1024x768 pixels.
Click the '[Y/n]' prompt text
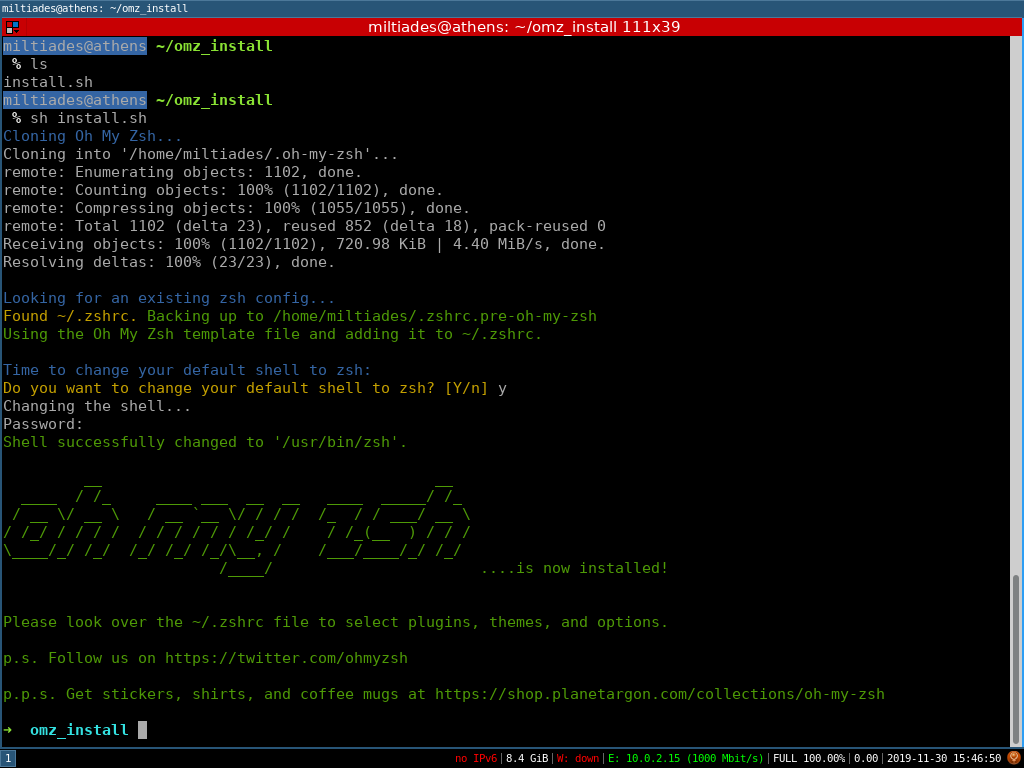466,389
